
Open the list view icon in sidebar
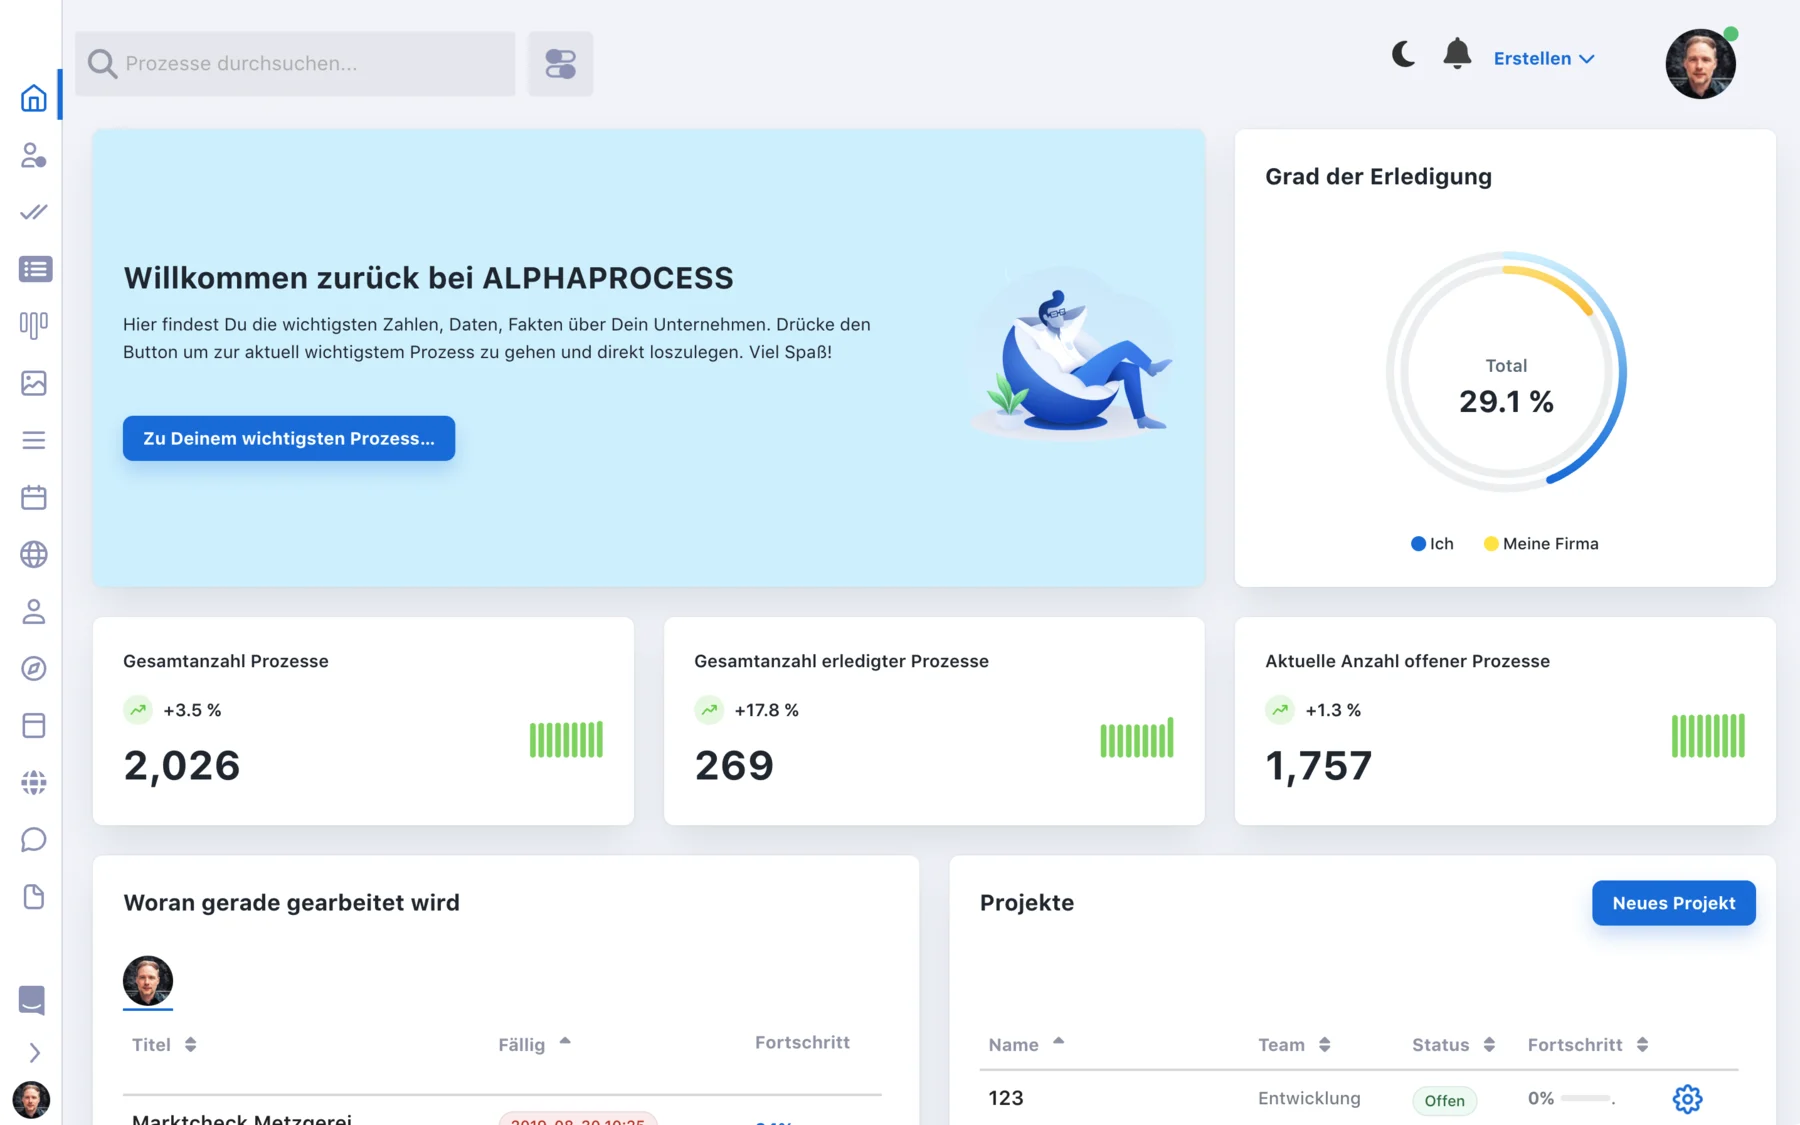[x=35, y=269]
